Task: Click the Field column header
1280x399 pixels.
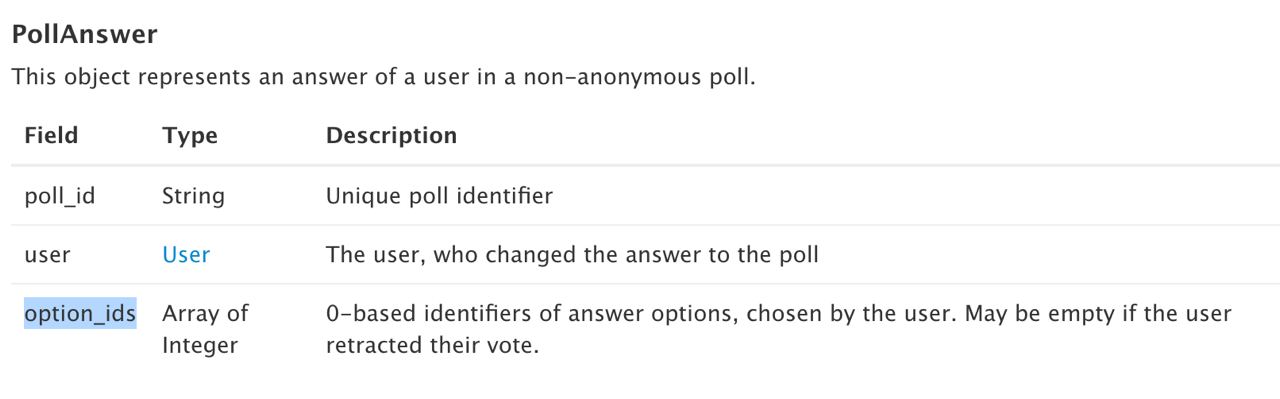Action: [51, 135]
